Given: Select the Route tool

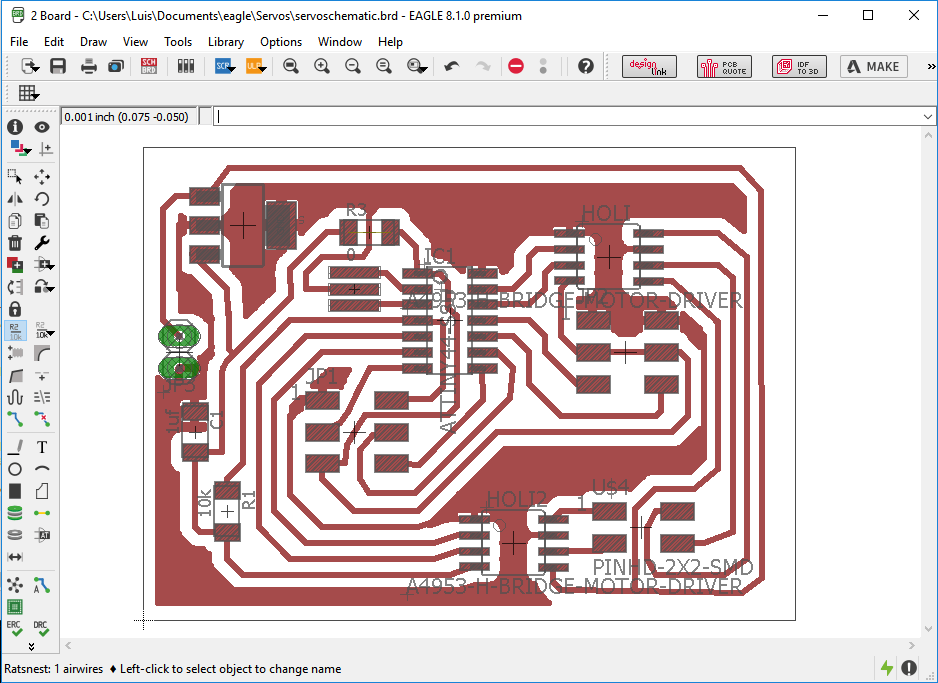Looking at the screenshot, I should (15, 419).
